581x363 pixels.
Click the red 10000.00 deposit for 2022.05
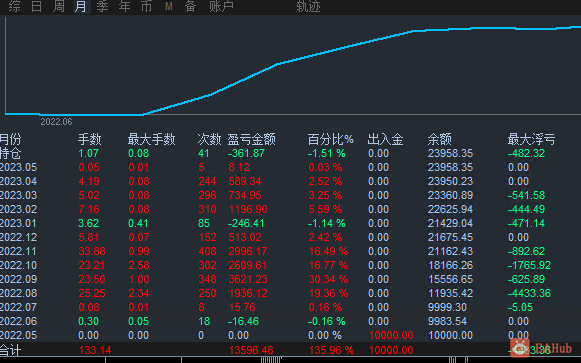click(x=391, y=335)
